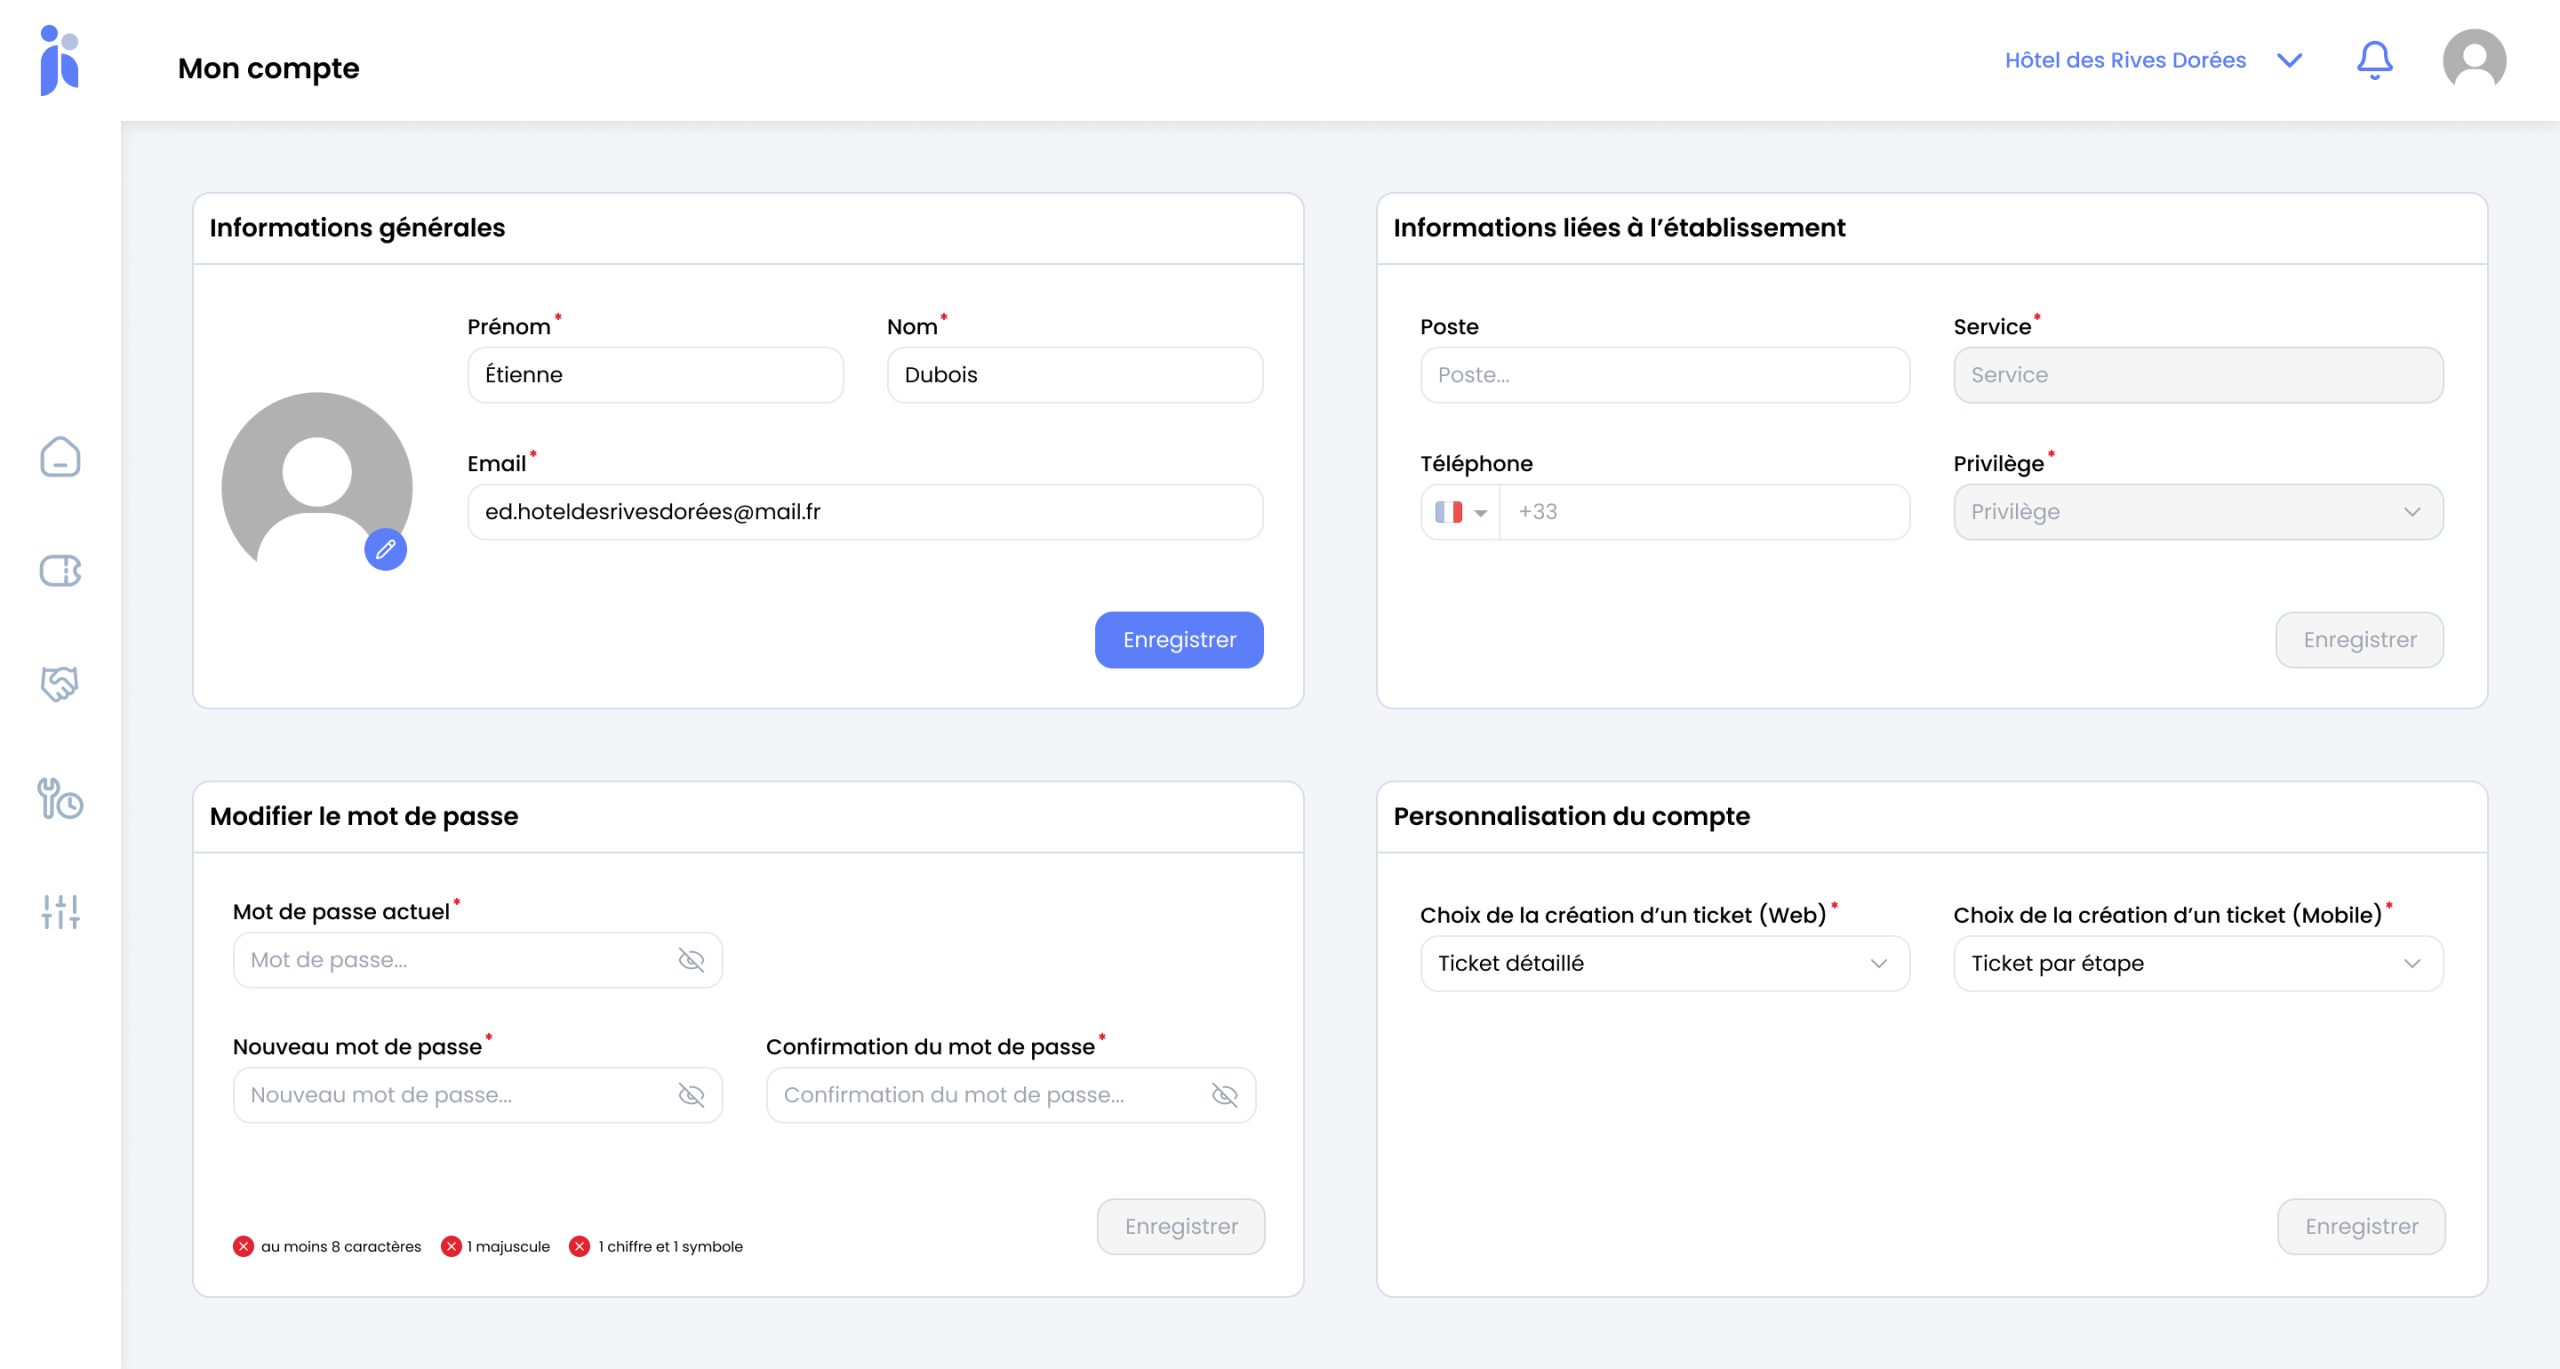Show the new password text
Image resolution: width=2560 pixels, height=1369 pixels.
point(691,1095)
